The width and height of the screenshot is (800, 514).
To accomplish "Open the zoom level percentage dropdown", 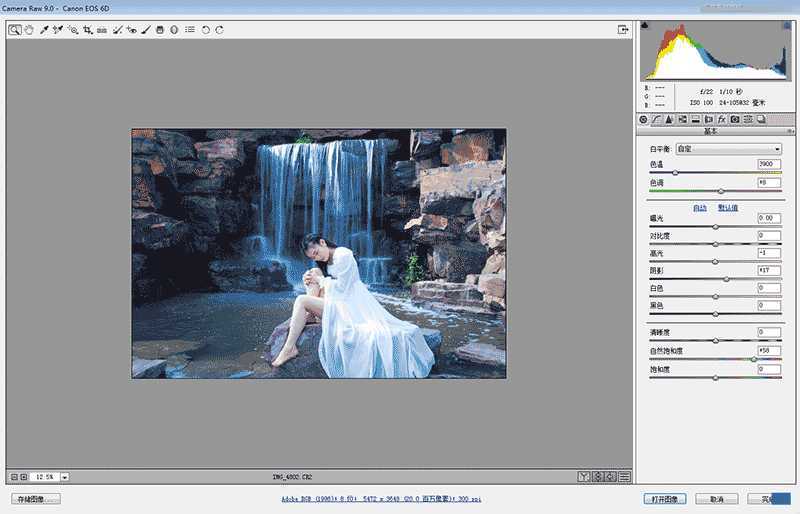I will (x=65, y=477).
